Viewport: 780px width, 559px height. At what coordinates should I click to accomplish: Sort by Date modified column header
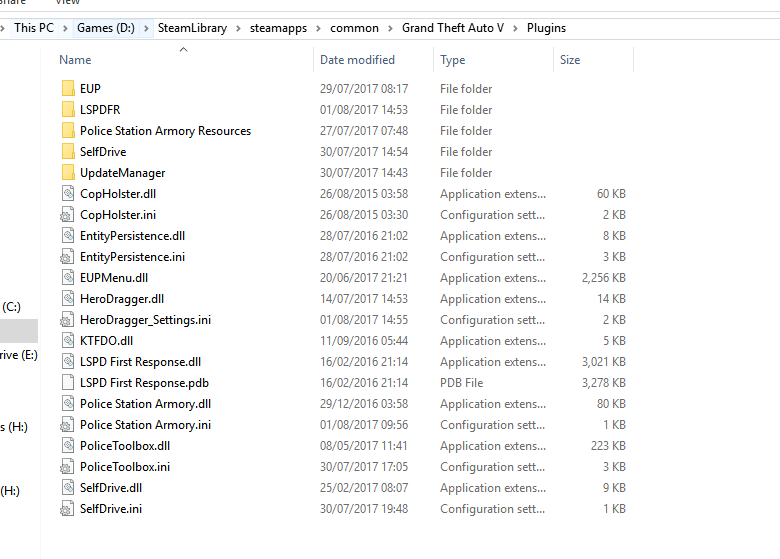[357, 60]
